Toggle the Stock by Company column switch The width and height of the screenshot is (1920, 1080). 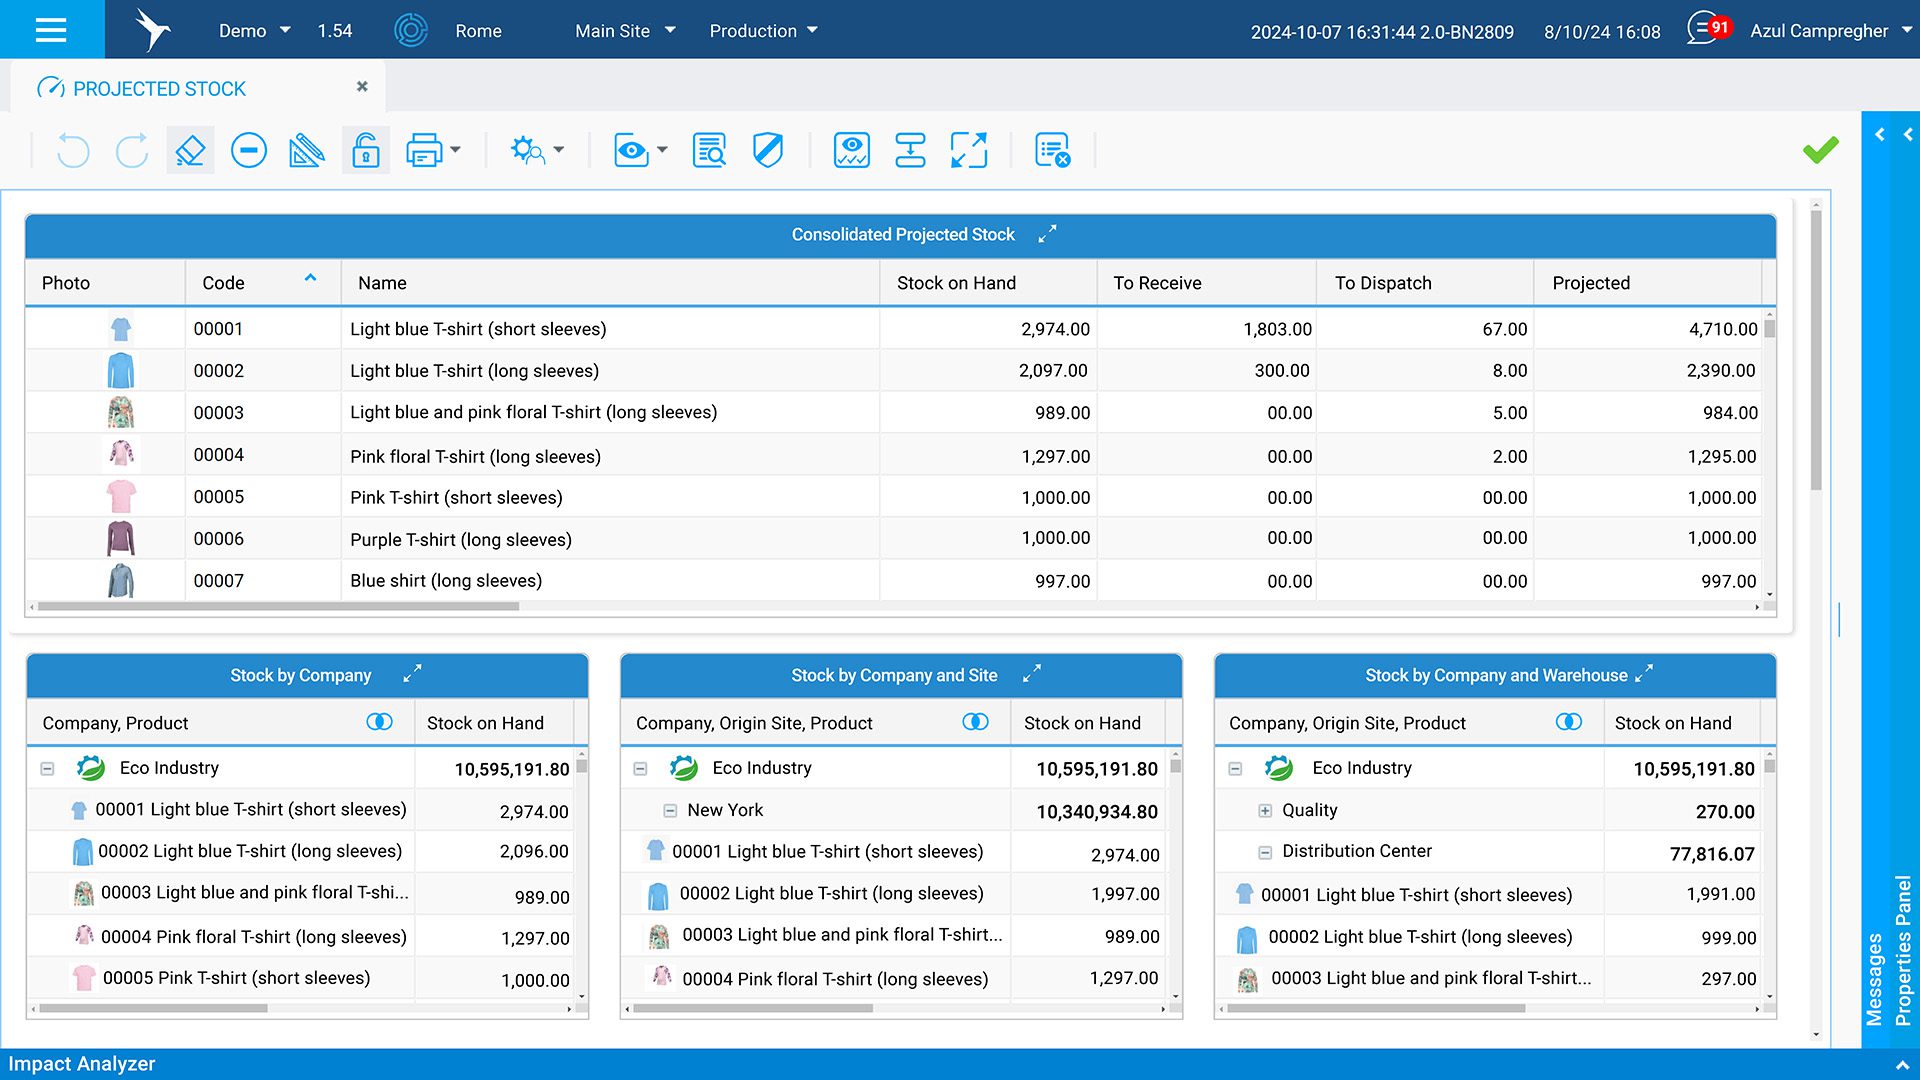pyautogui.click(x=379, y=722)
